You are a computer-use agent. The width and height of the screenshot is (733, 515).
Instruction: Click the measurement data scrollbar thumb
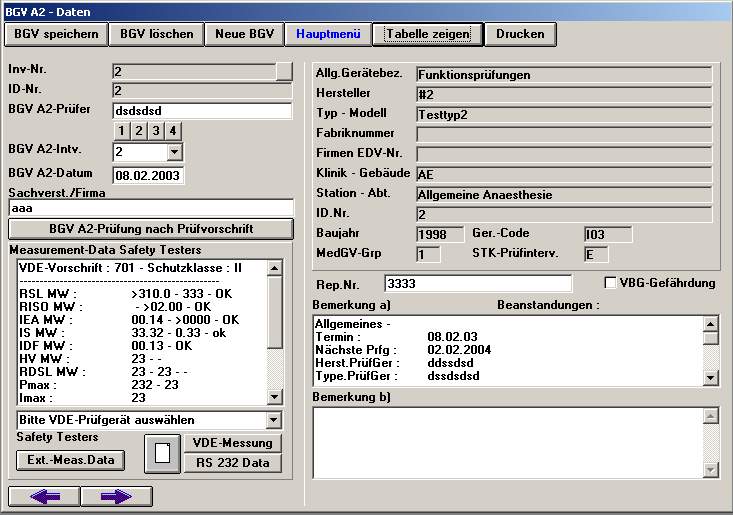click(x=275, y=312)
